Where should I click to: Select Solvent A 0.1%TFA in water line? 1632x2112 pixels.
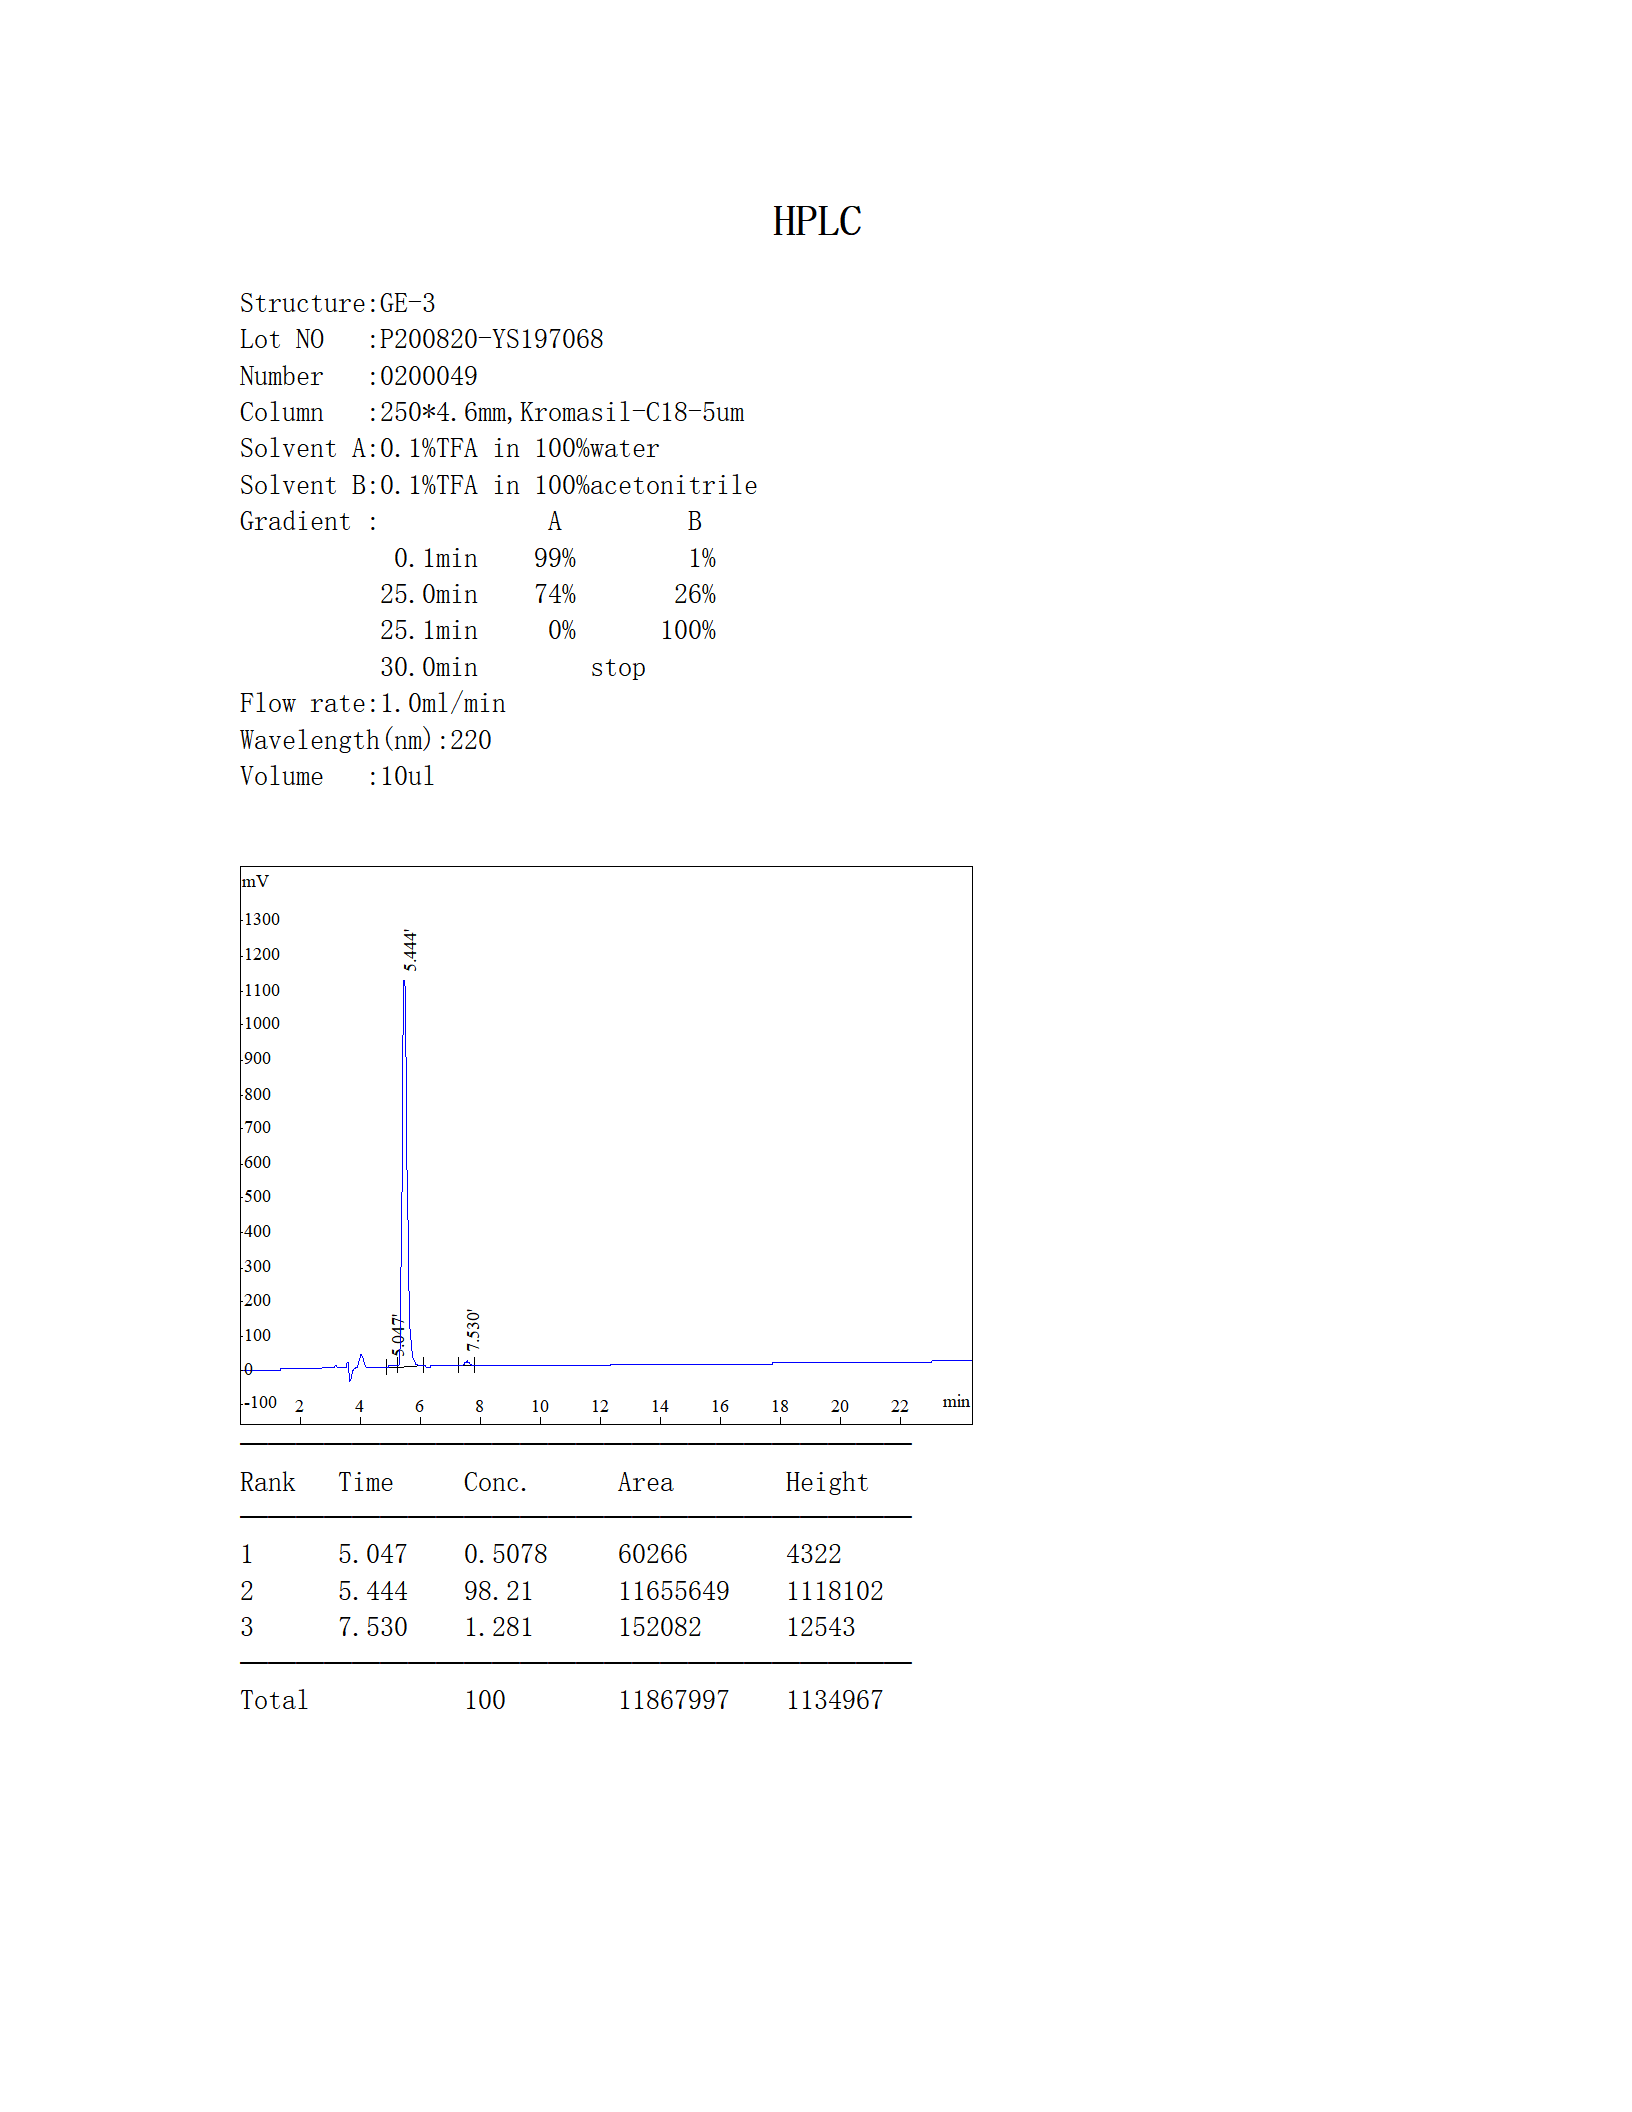(x=448, y=448)
